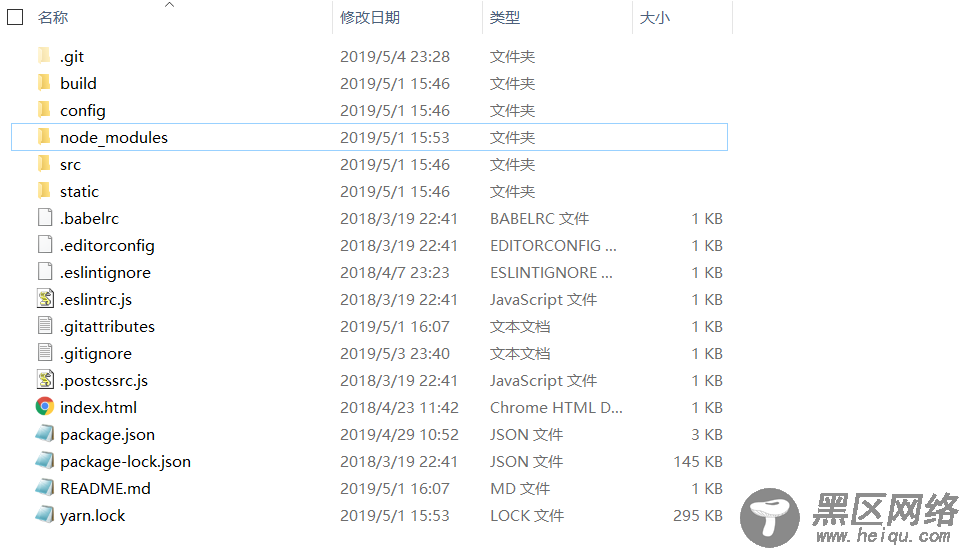
Task: Click the .gitignore text file icon
Action: pos(45,353)
